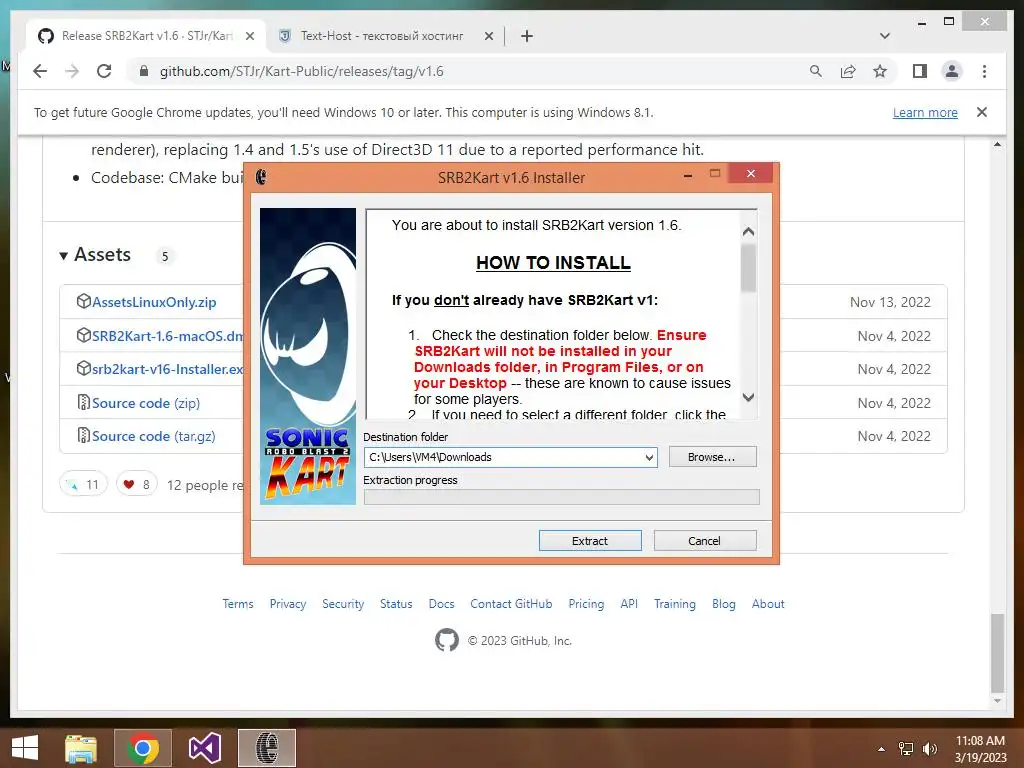Open the Privacy footer link
1024x768 pixels.
[x=288, y=604]
